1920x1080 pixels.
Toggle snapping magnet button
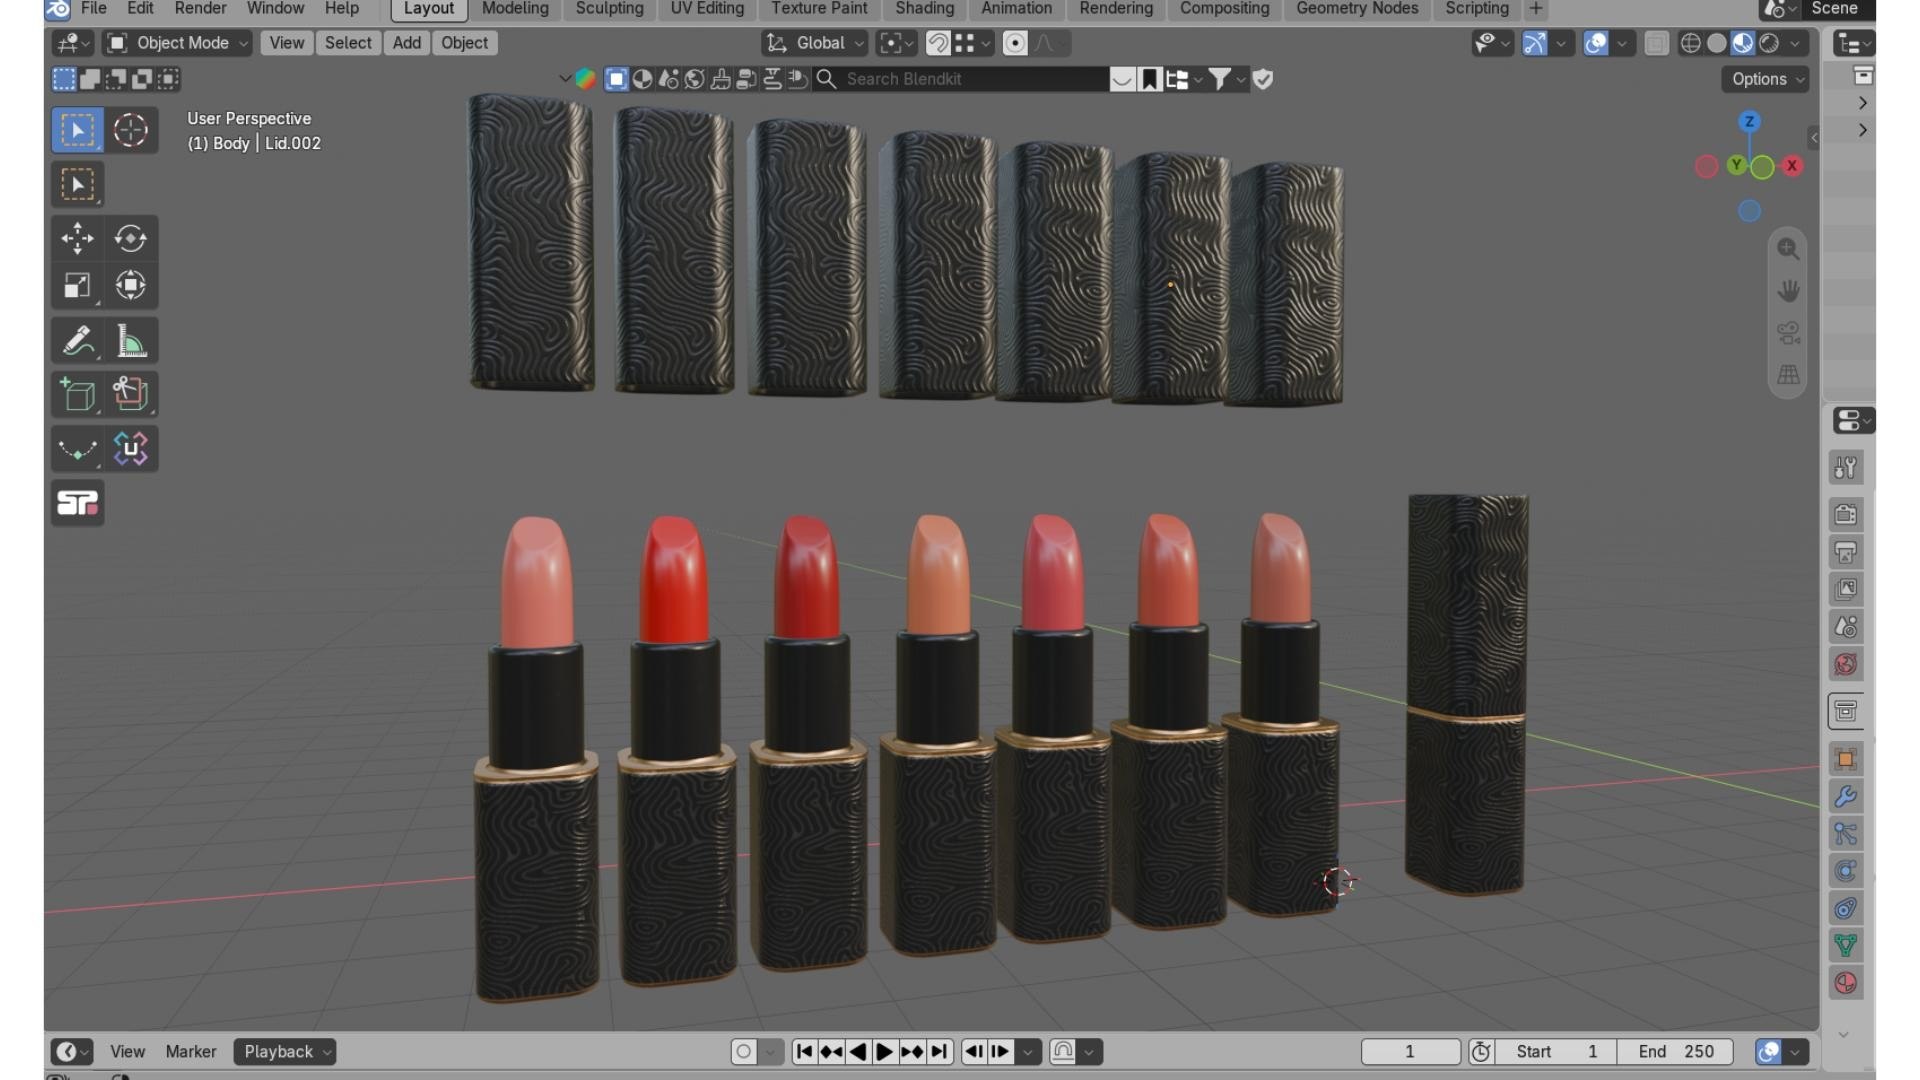pos(938,43)
